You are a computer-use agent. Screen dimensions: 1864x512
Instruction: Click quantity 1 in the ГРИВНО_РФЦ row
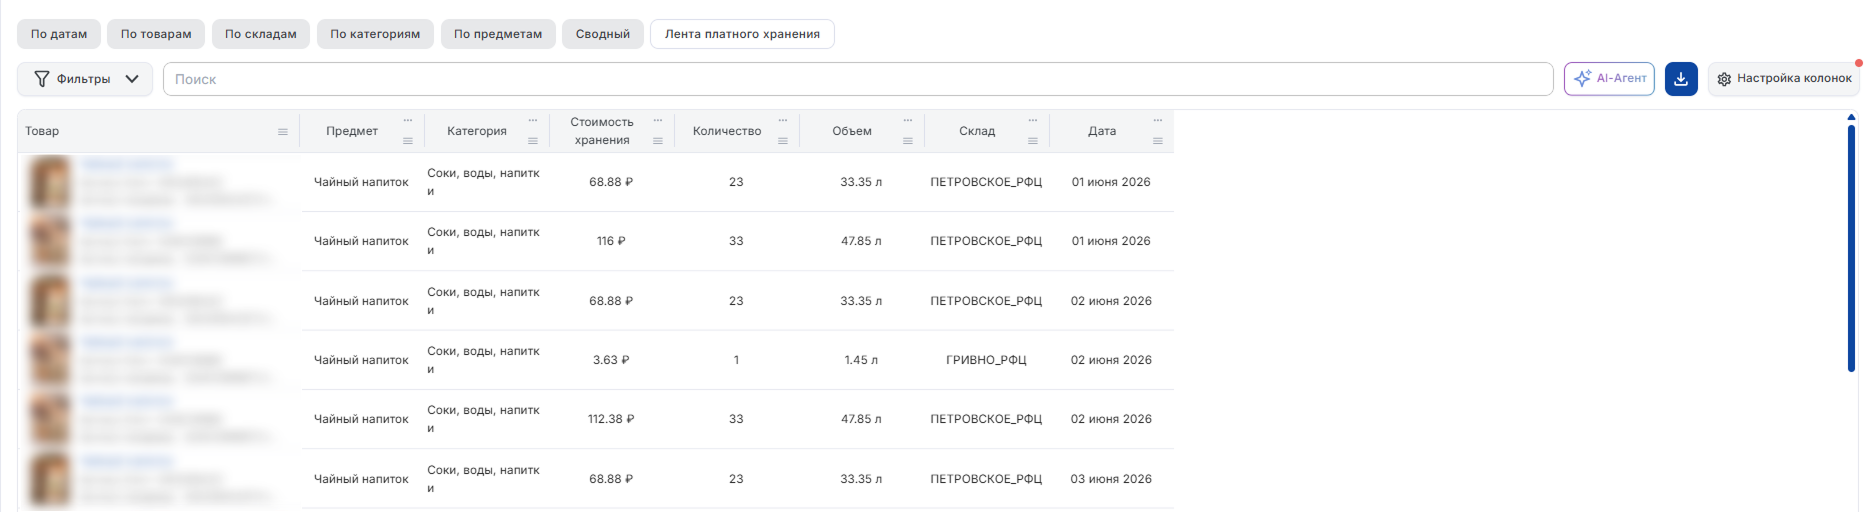[736, 361]
